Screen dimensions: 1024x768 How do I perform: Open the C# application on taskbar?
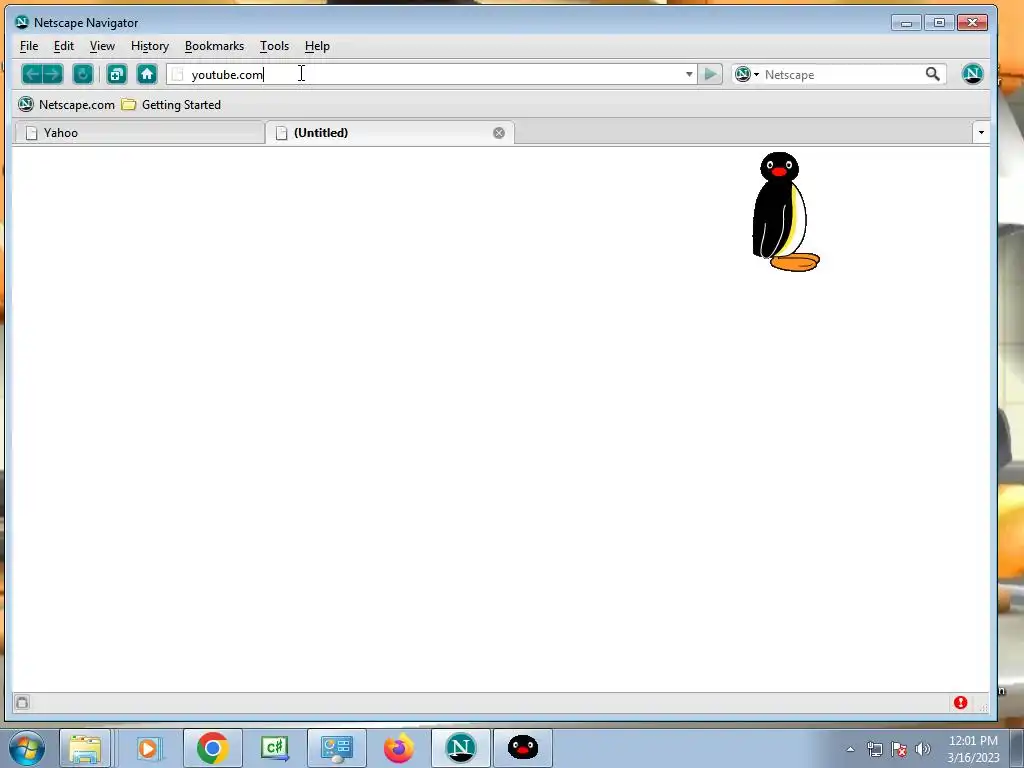pos(274,748)
